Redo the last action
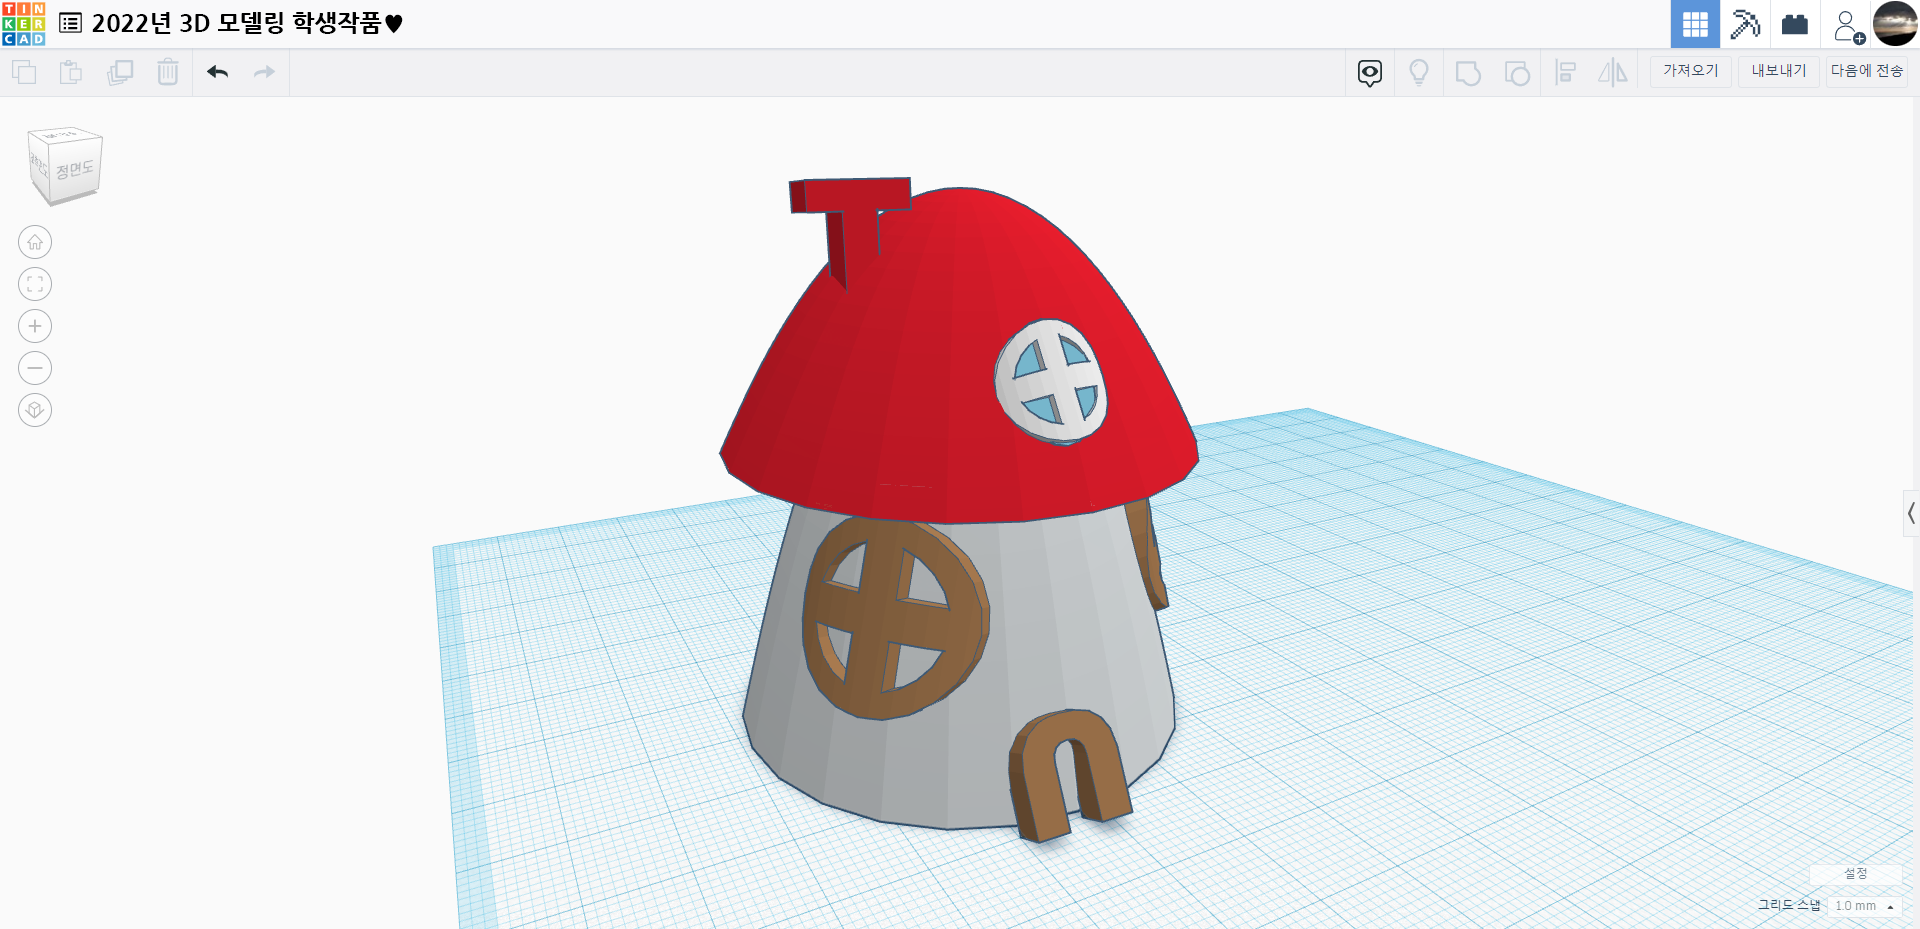 click(x=264, y=72)
